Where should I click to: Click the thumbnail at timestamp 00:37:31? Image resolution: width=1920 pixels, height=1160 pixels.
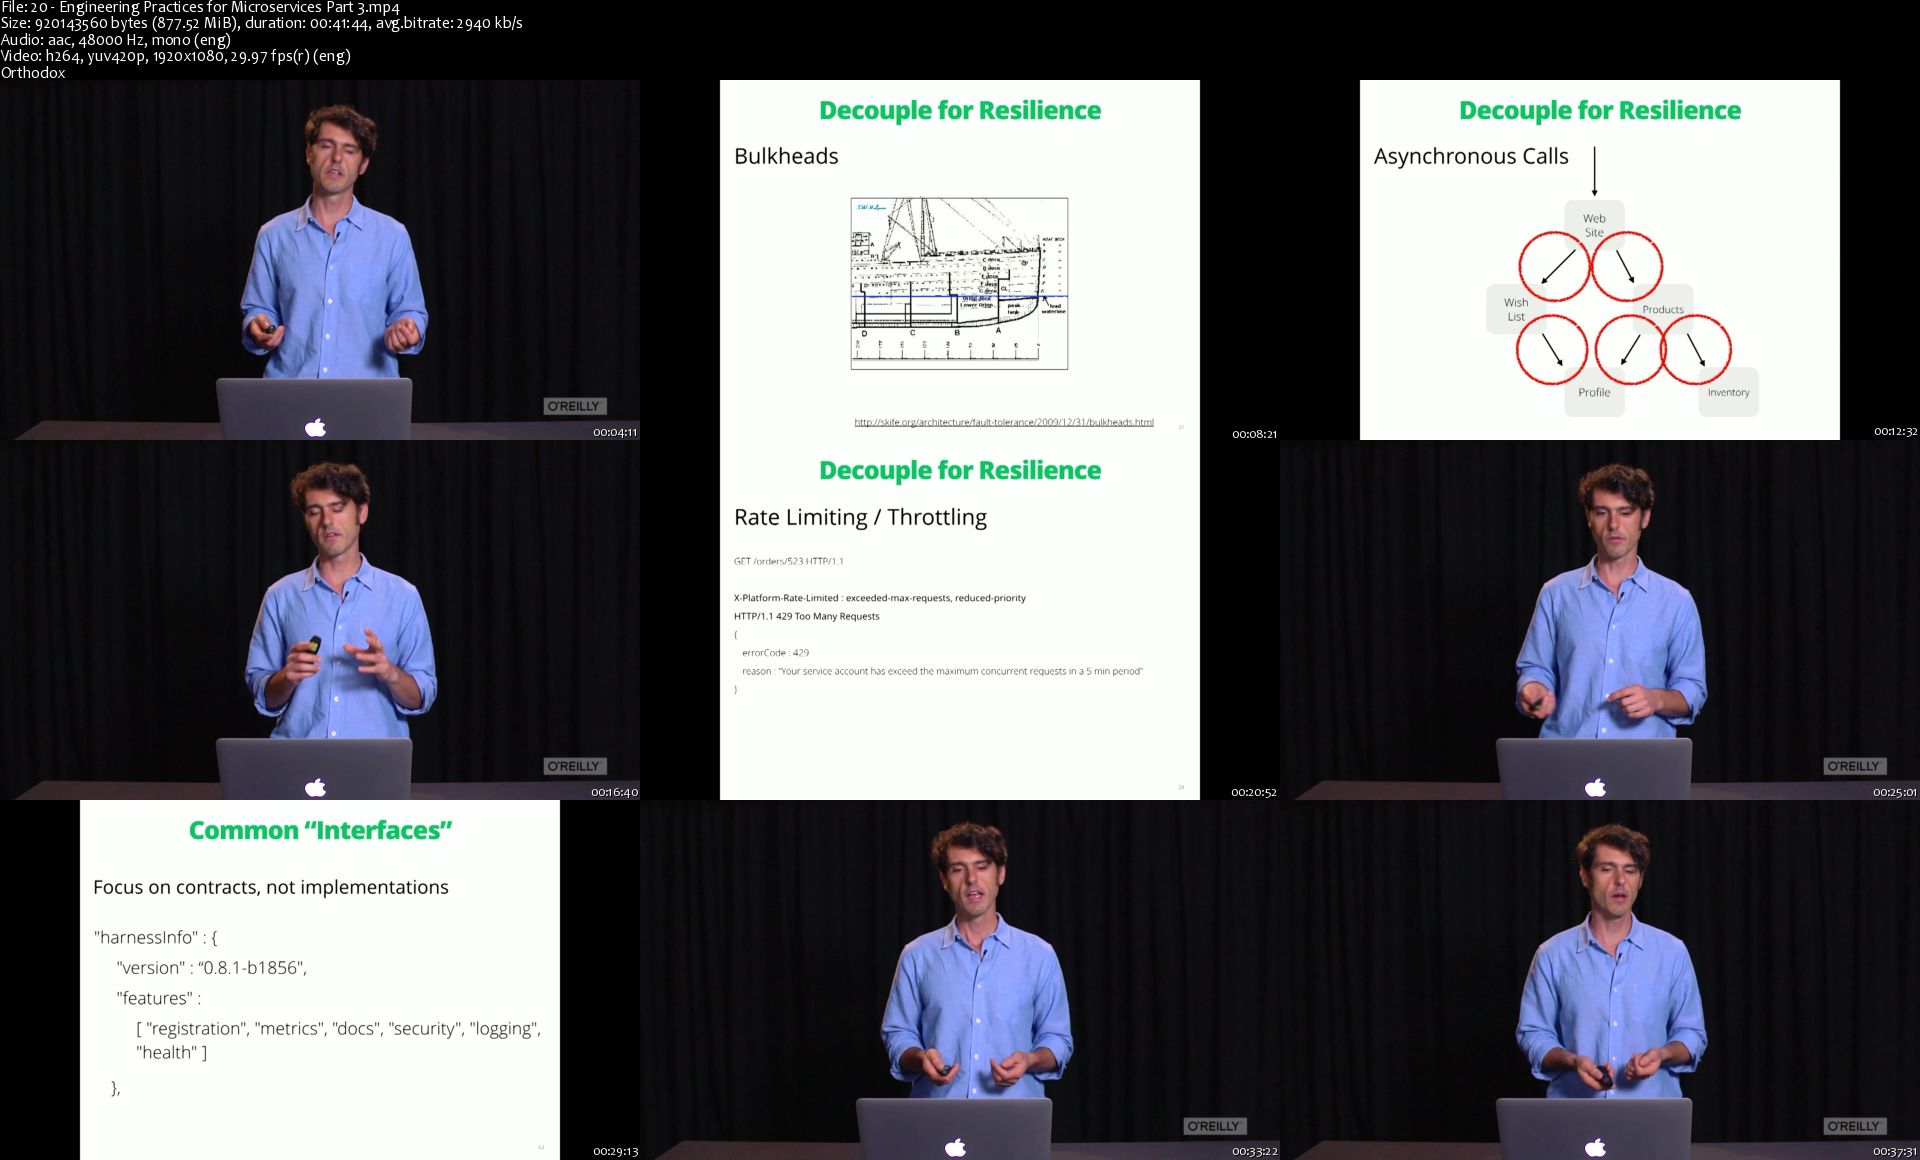coord(1600,980)
